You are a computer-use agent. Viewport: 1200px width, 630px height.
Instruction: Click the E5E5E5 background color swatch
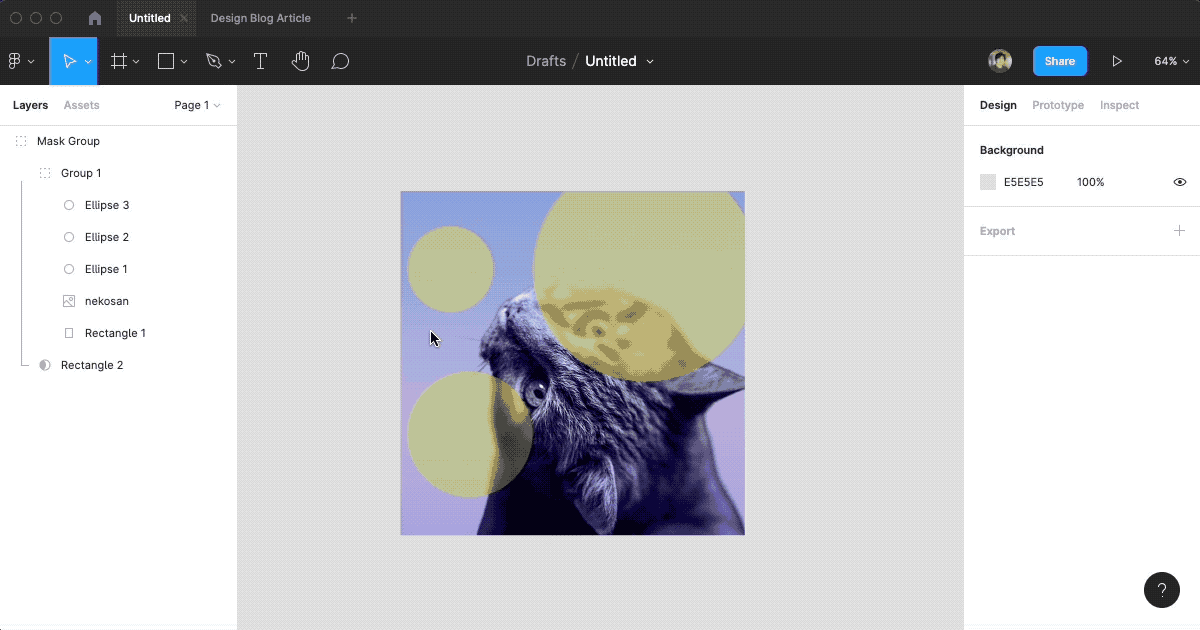pyautogui.click(x=988, y=182)
